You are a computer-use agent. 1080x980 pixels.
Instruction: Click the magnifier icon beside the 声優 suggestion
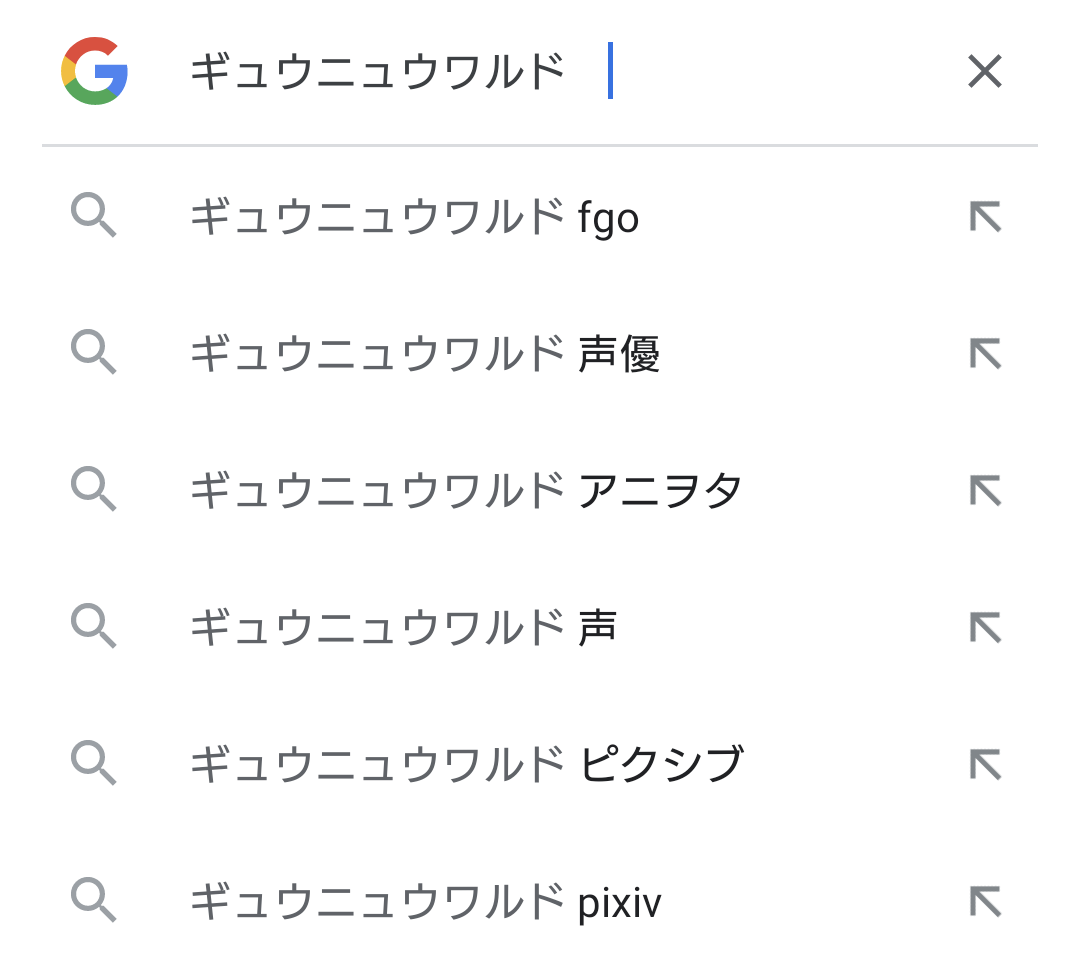94,354
